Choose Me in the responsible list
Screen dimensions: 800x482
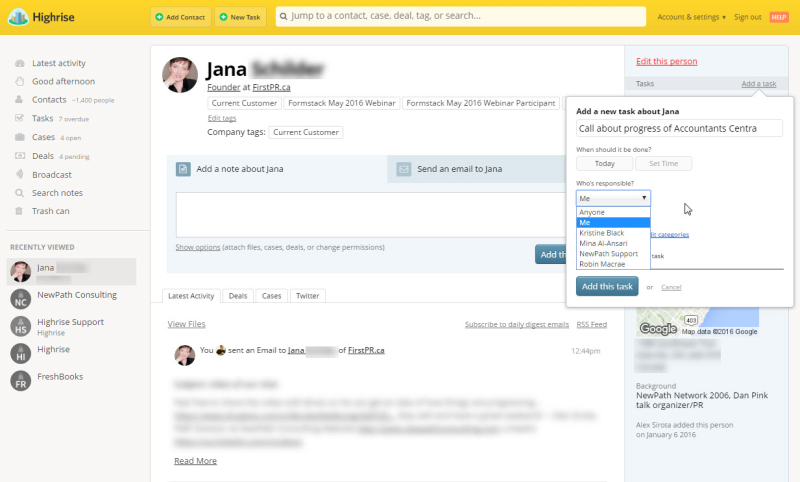(x=613, y=222)
